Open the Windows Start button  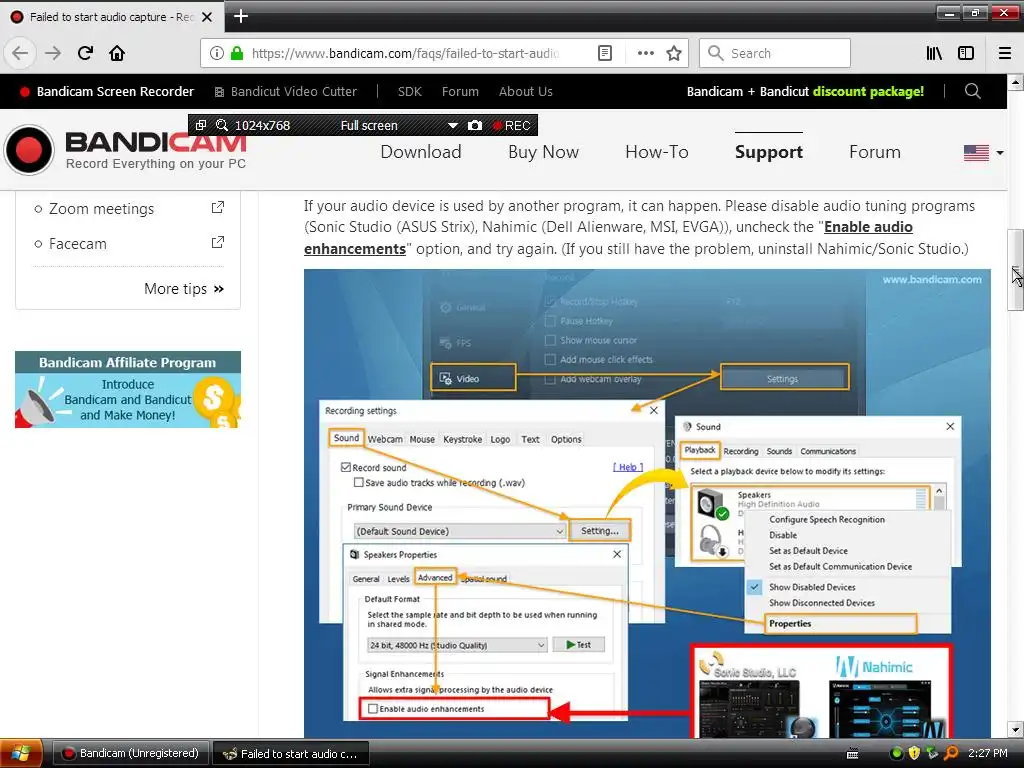coord(21,753)
